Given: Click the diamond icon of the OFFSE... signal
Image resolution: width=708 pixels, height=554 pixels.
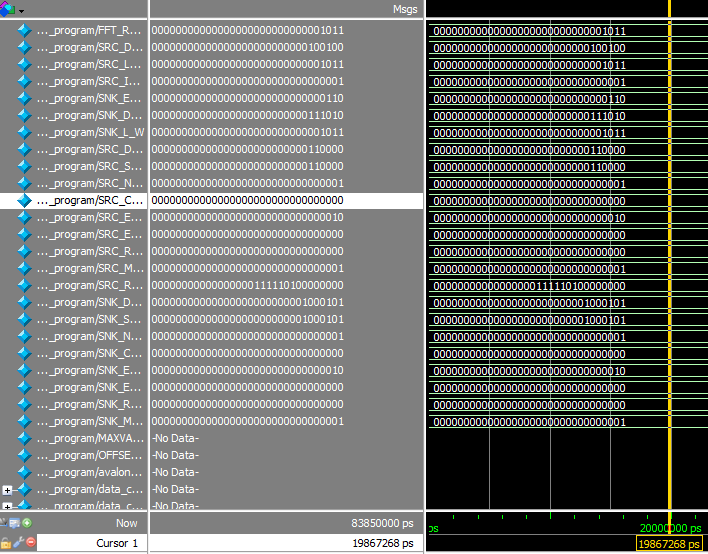Looking at the screenshot, I should coord(24,455).
